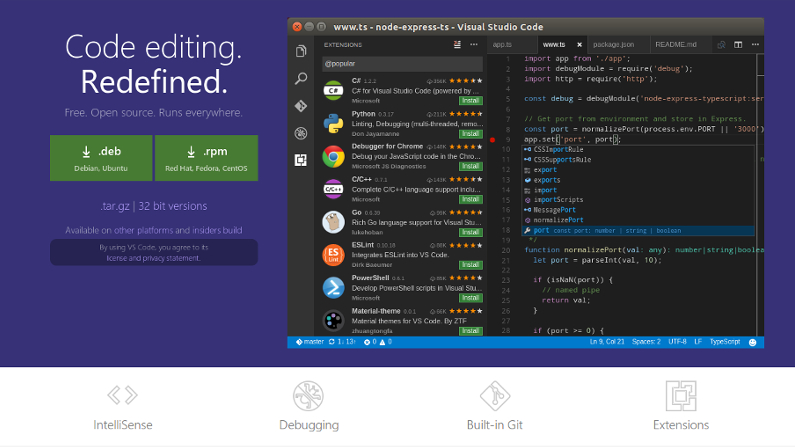This screenshot has height=447, width=795.
Task: Click the Go gopher extension icon
Action: [x=333, y=222]
